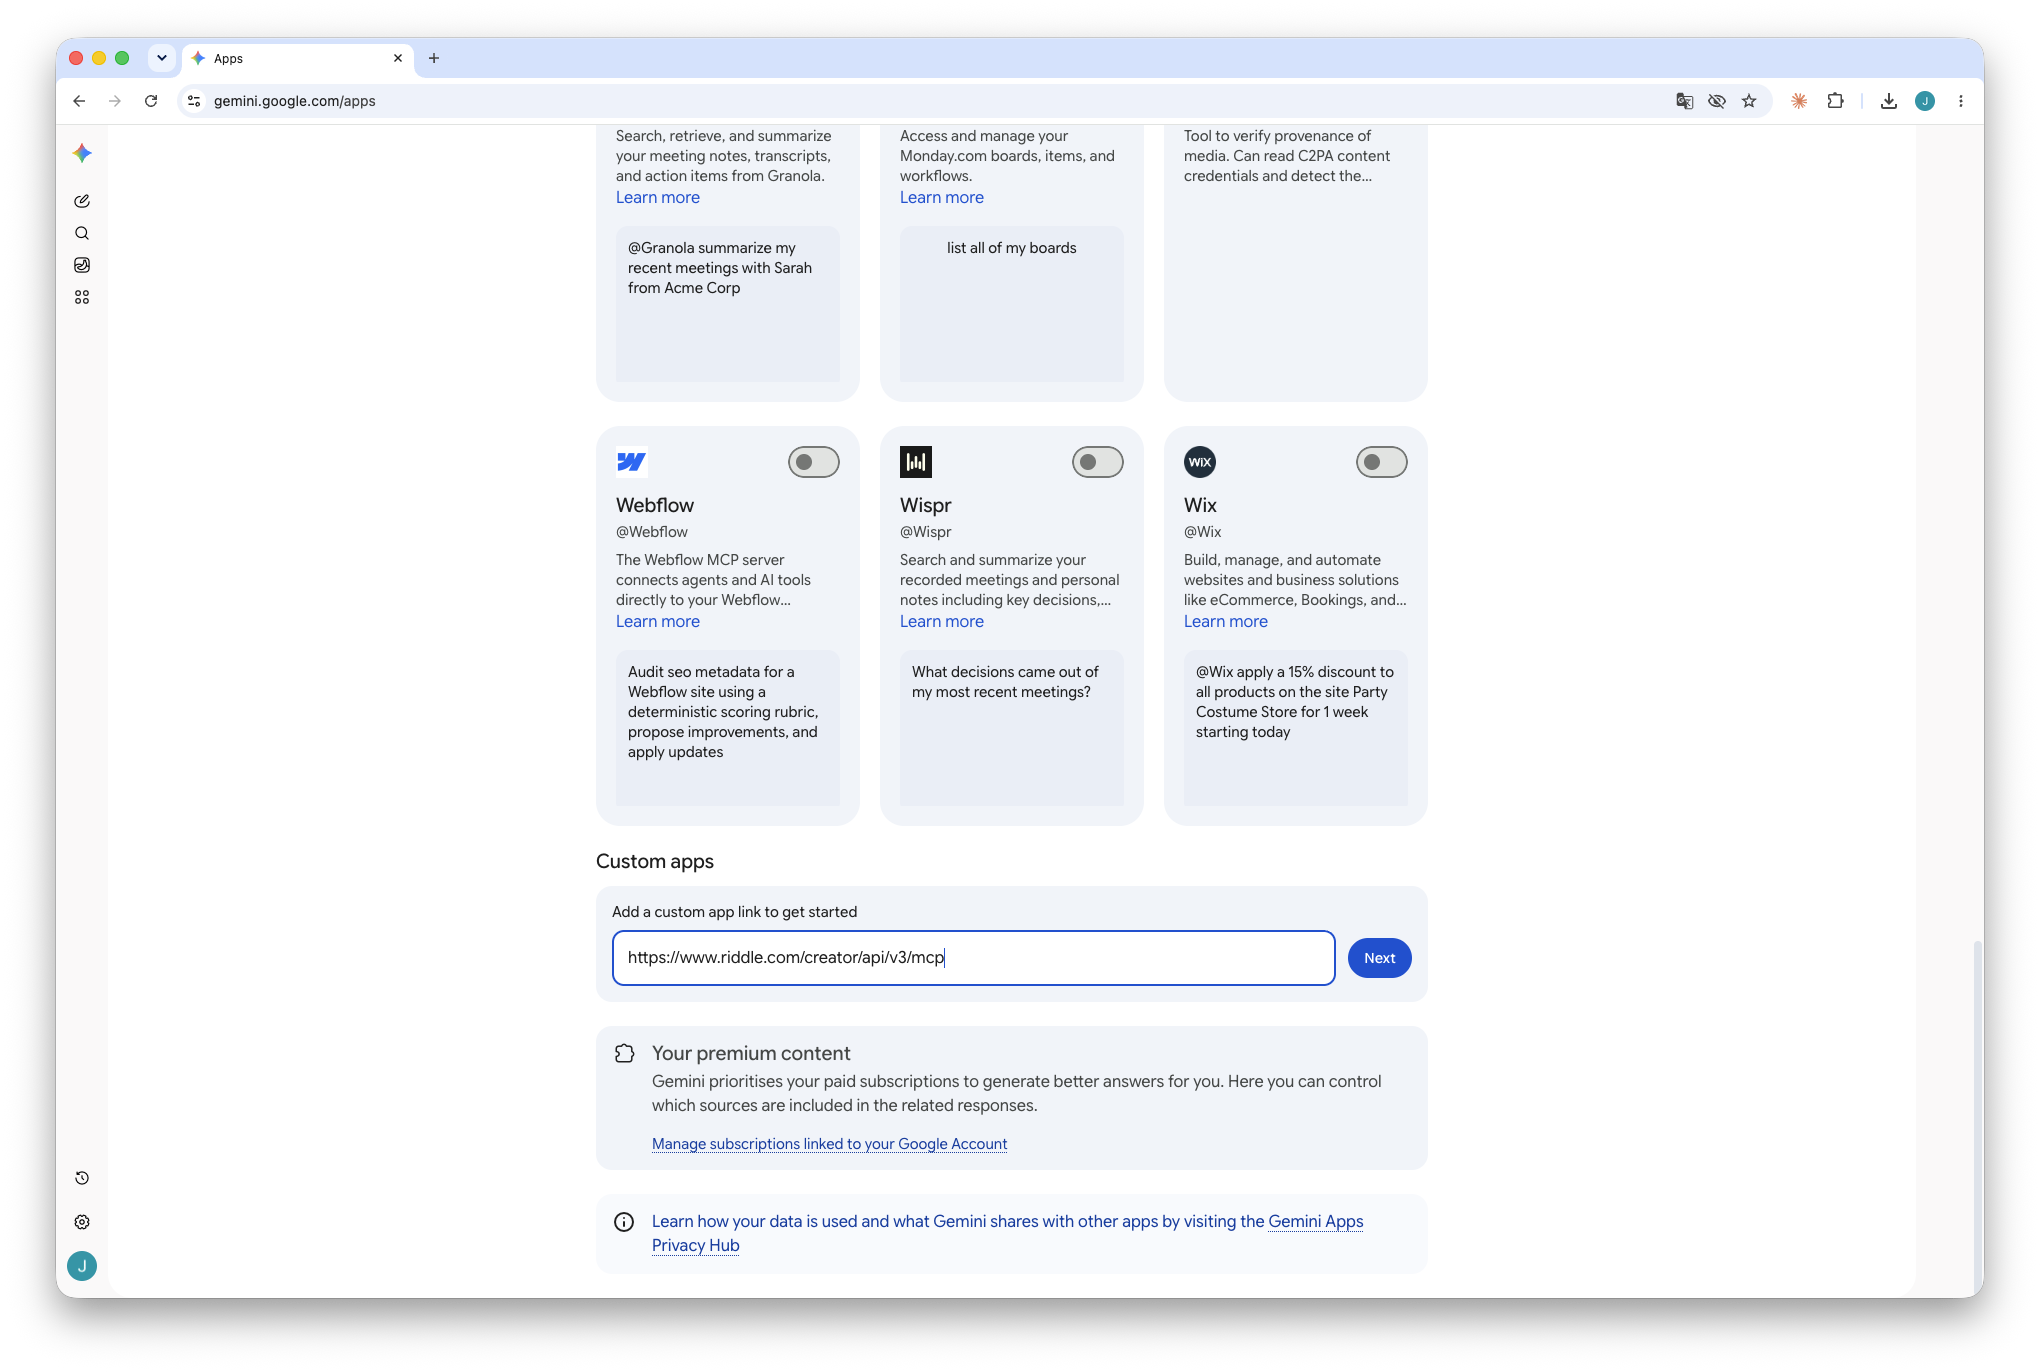Click the browser forward arrow
Viewport: 2040px width, 1372px height.
pos(115,101)
